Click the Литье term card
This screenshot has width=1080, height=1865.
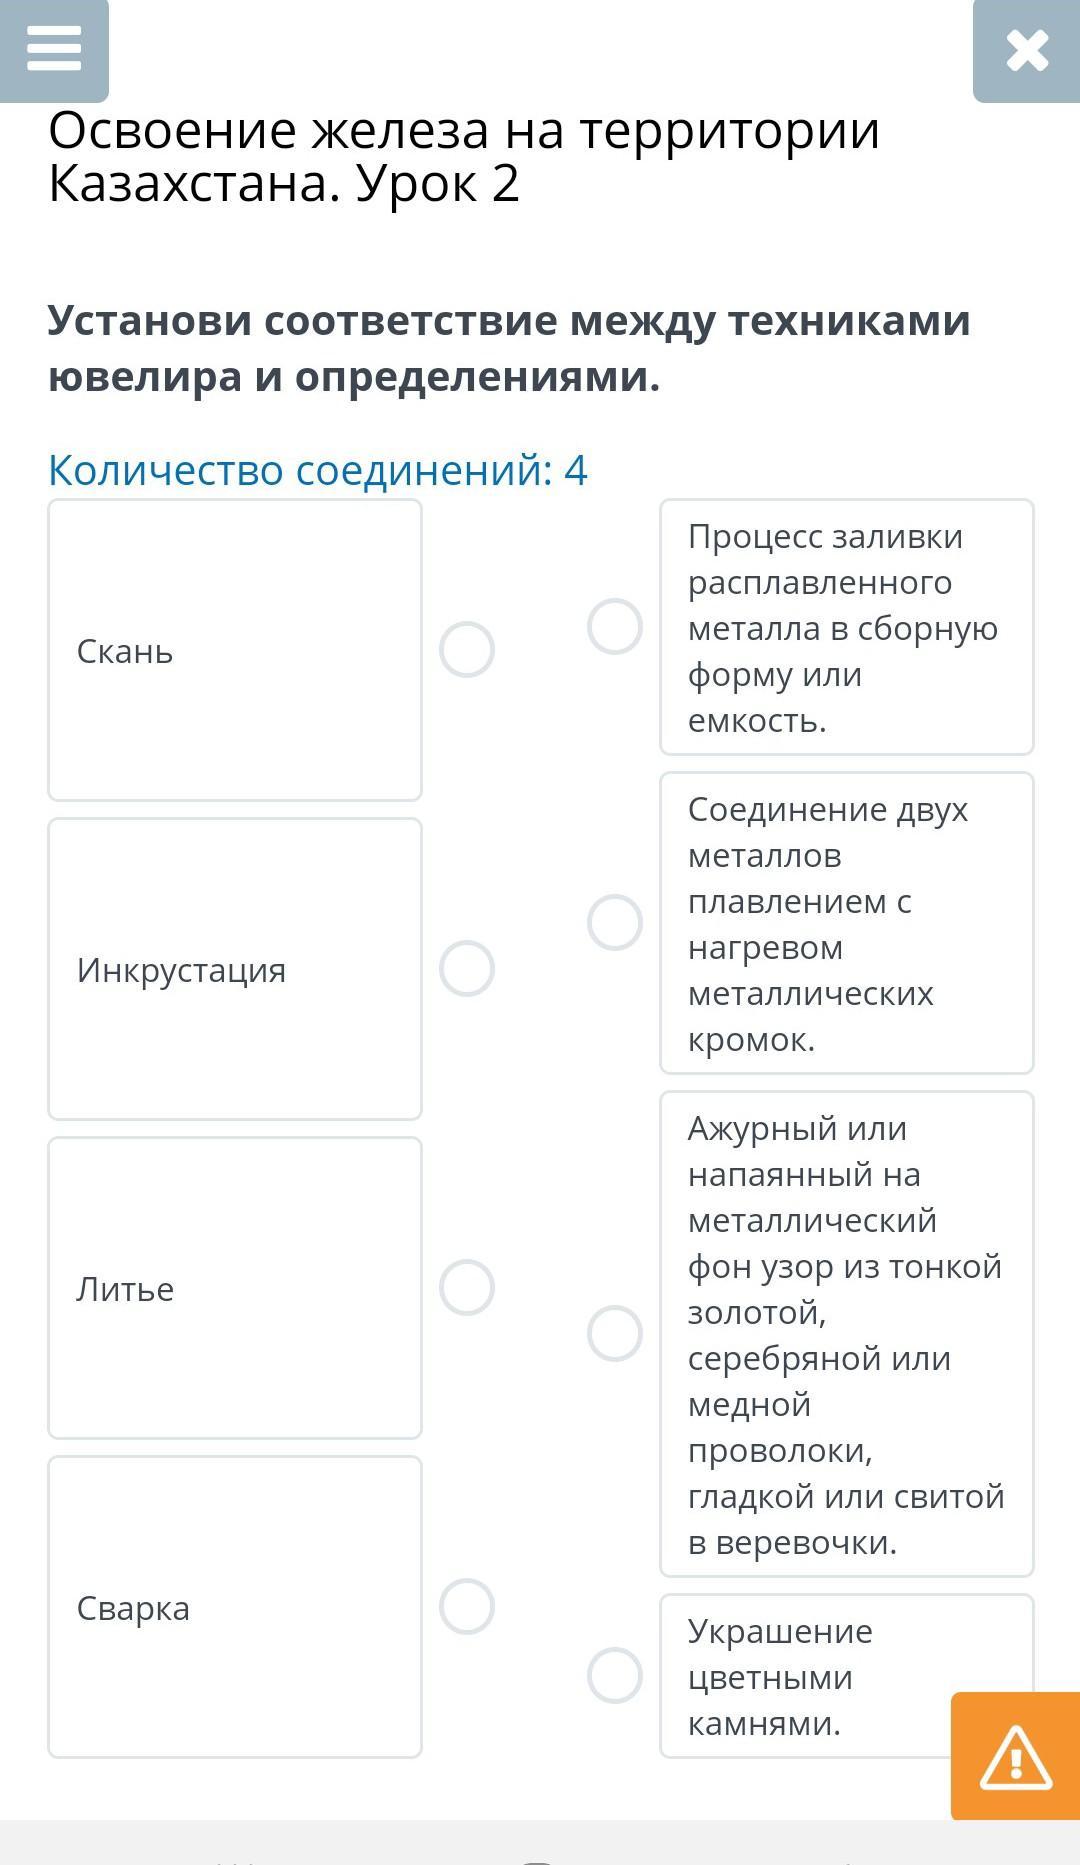(235, 1288)
